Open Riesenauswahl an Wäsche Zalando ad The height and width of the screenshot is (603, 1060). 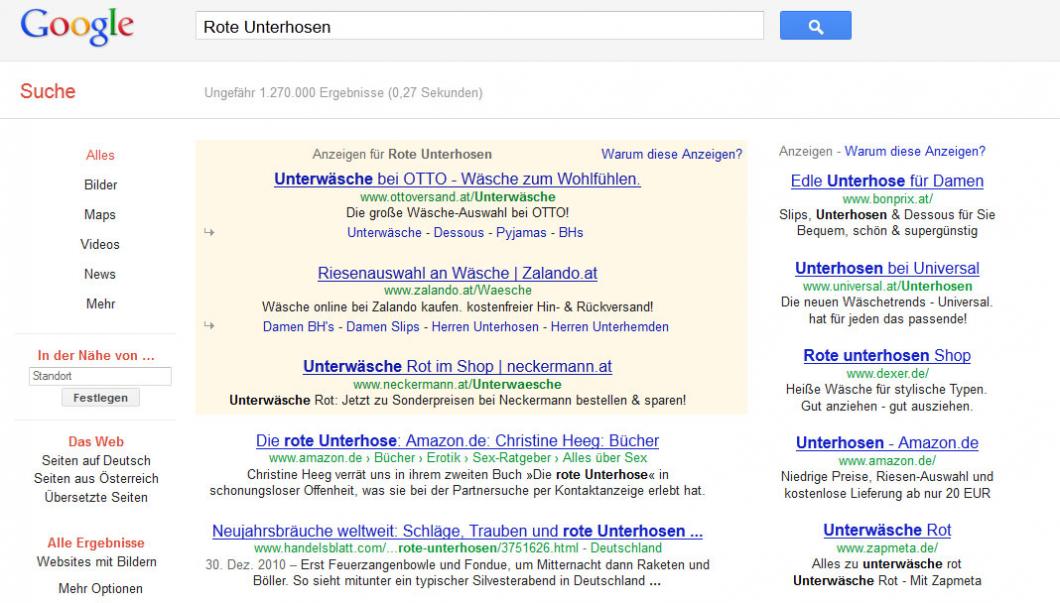coord(457,273)
